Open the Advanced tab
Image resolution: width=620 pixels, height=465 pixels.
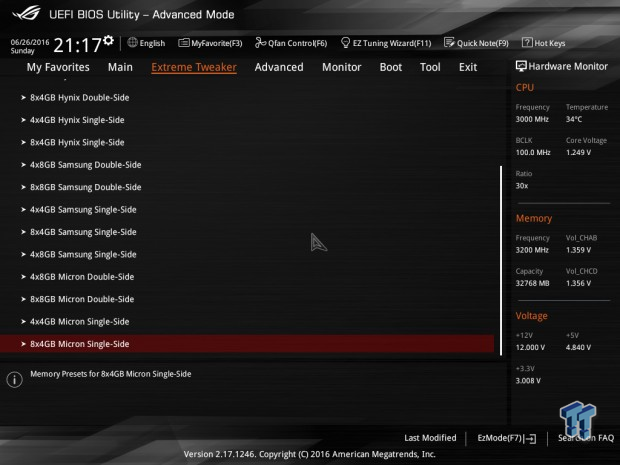[279, 67]
